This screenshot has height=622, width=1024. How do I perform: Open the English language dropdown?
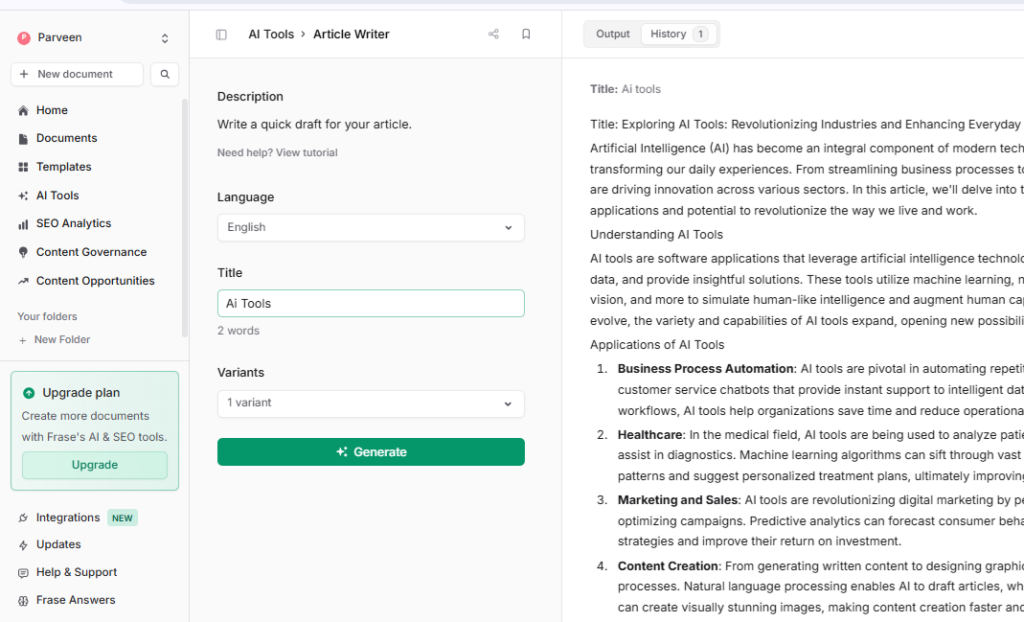(370, 227)
